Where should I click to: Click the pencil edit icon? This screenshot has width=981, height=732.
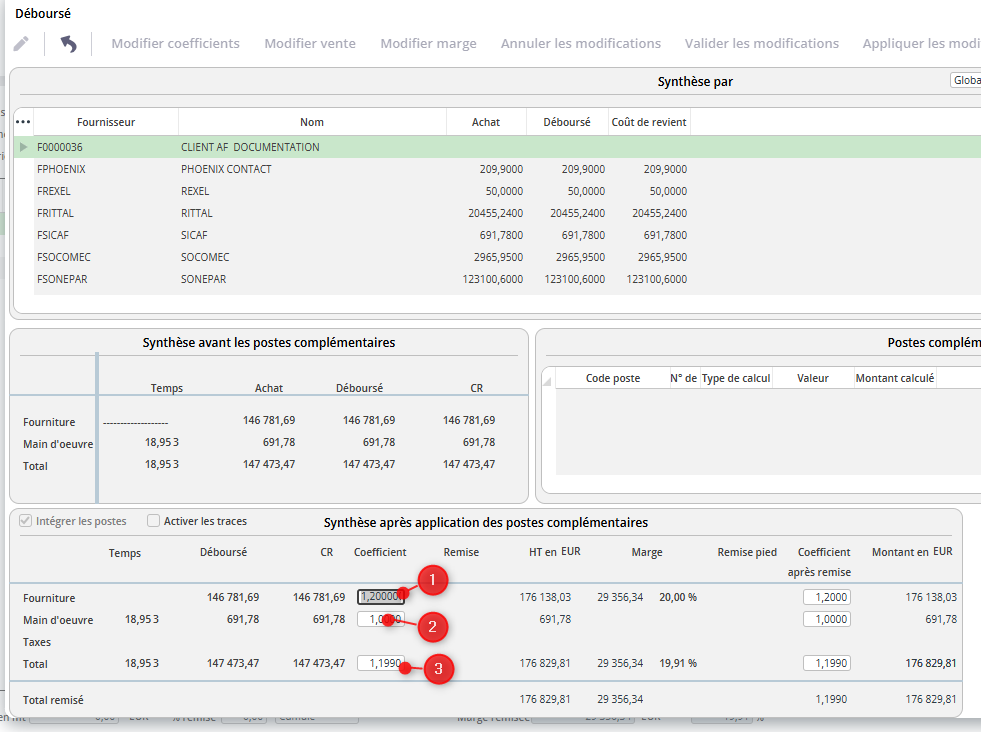21,44
